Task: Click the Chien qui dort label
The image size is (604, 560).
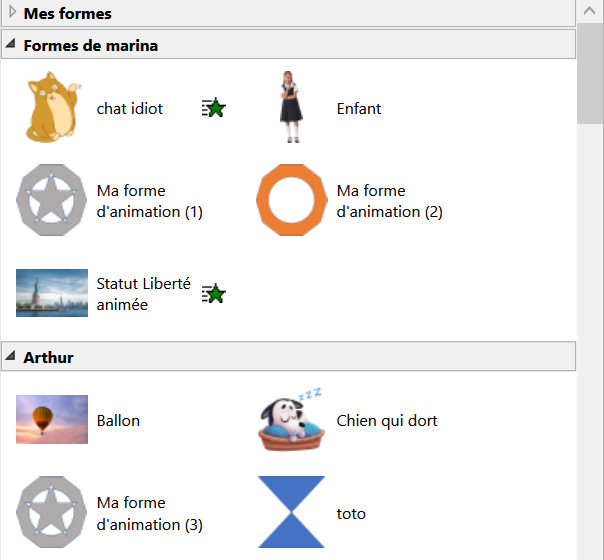Action: 387,421
